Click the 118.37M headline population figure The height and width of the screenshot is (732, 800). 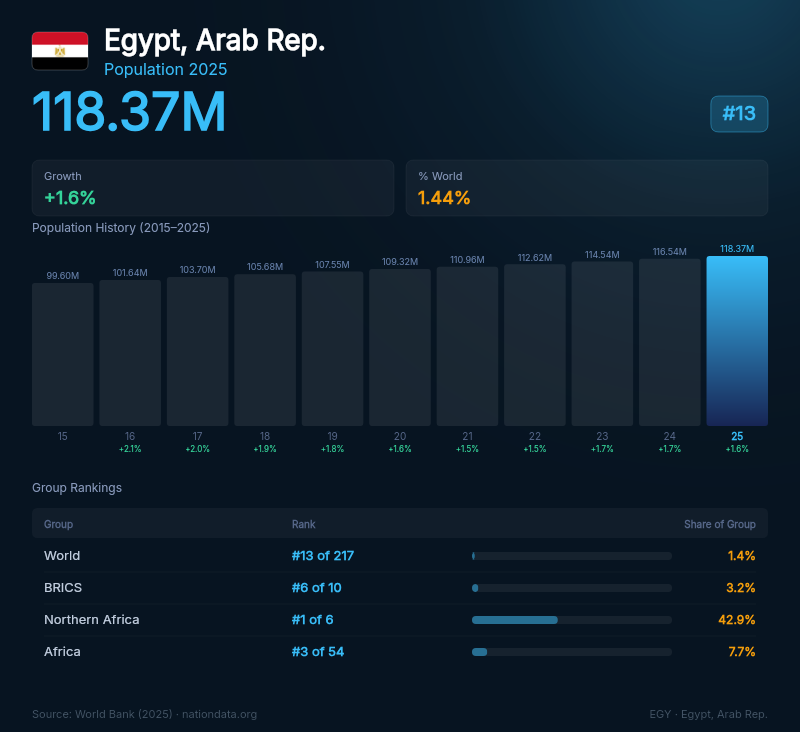point(129,112)
